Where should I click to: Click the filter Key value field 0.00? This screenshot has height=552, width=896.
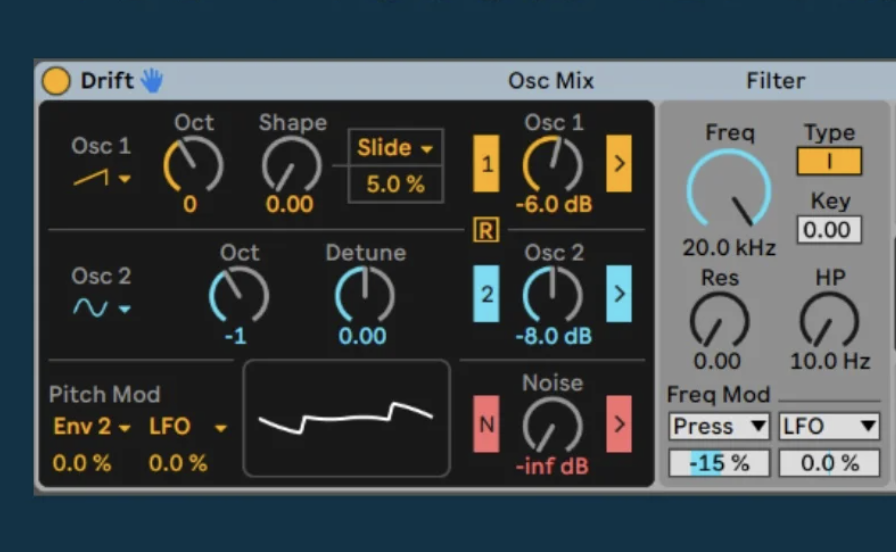coord(829,230)
